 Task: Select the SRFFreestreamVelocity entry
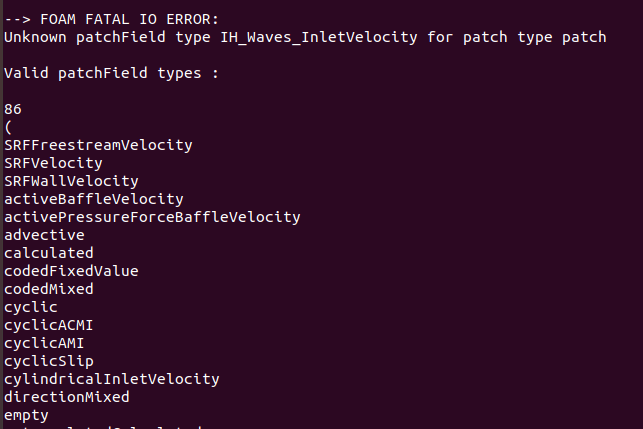pyautogui.click(x=98, y=145)
